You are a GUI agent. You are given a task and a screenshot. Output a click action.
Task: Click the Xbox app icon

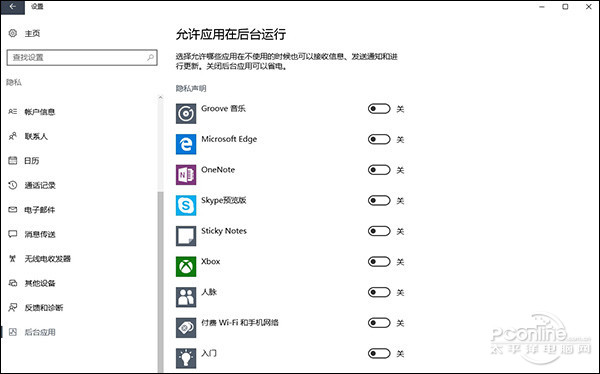tap(186, 267)
